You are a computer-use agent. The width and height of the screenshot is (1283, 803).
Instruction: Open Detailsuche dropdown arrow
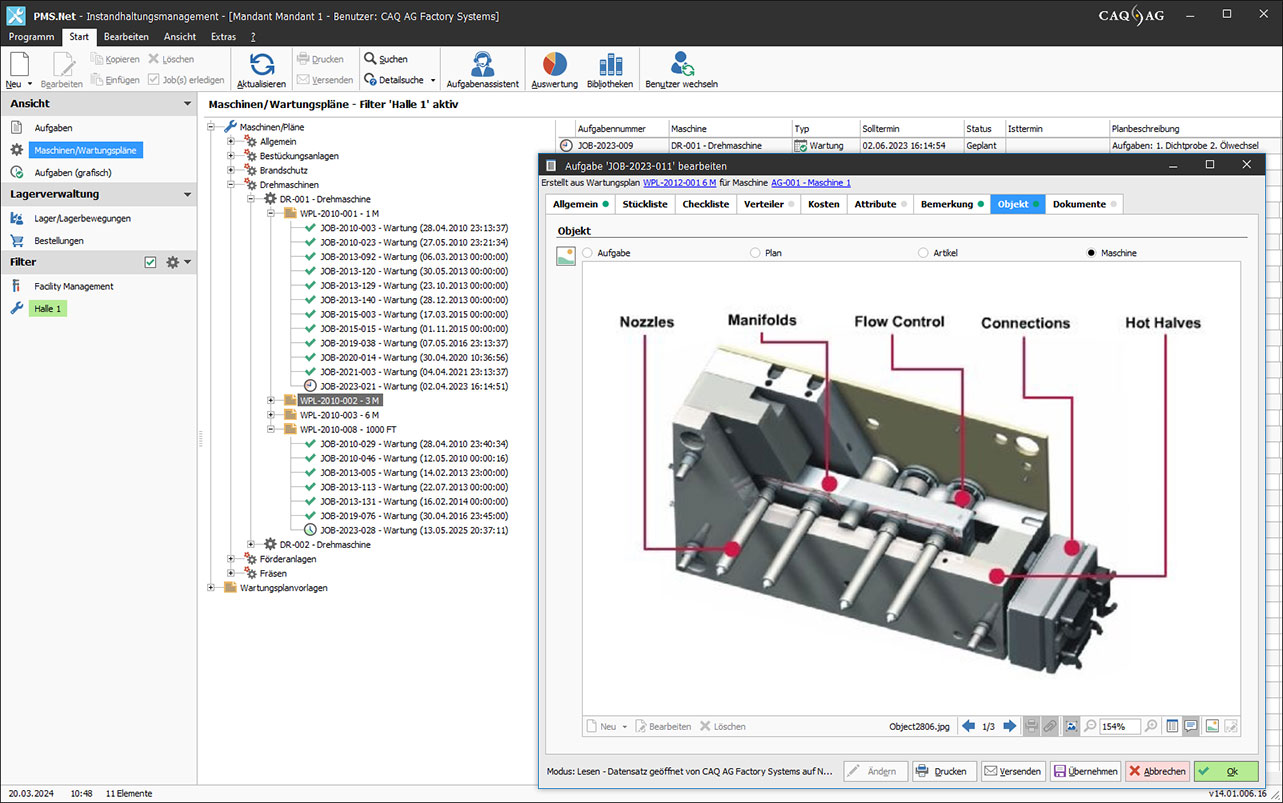431,80
